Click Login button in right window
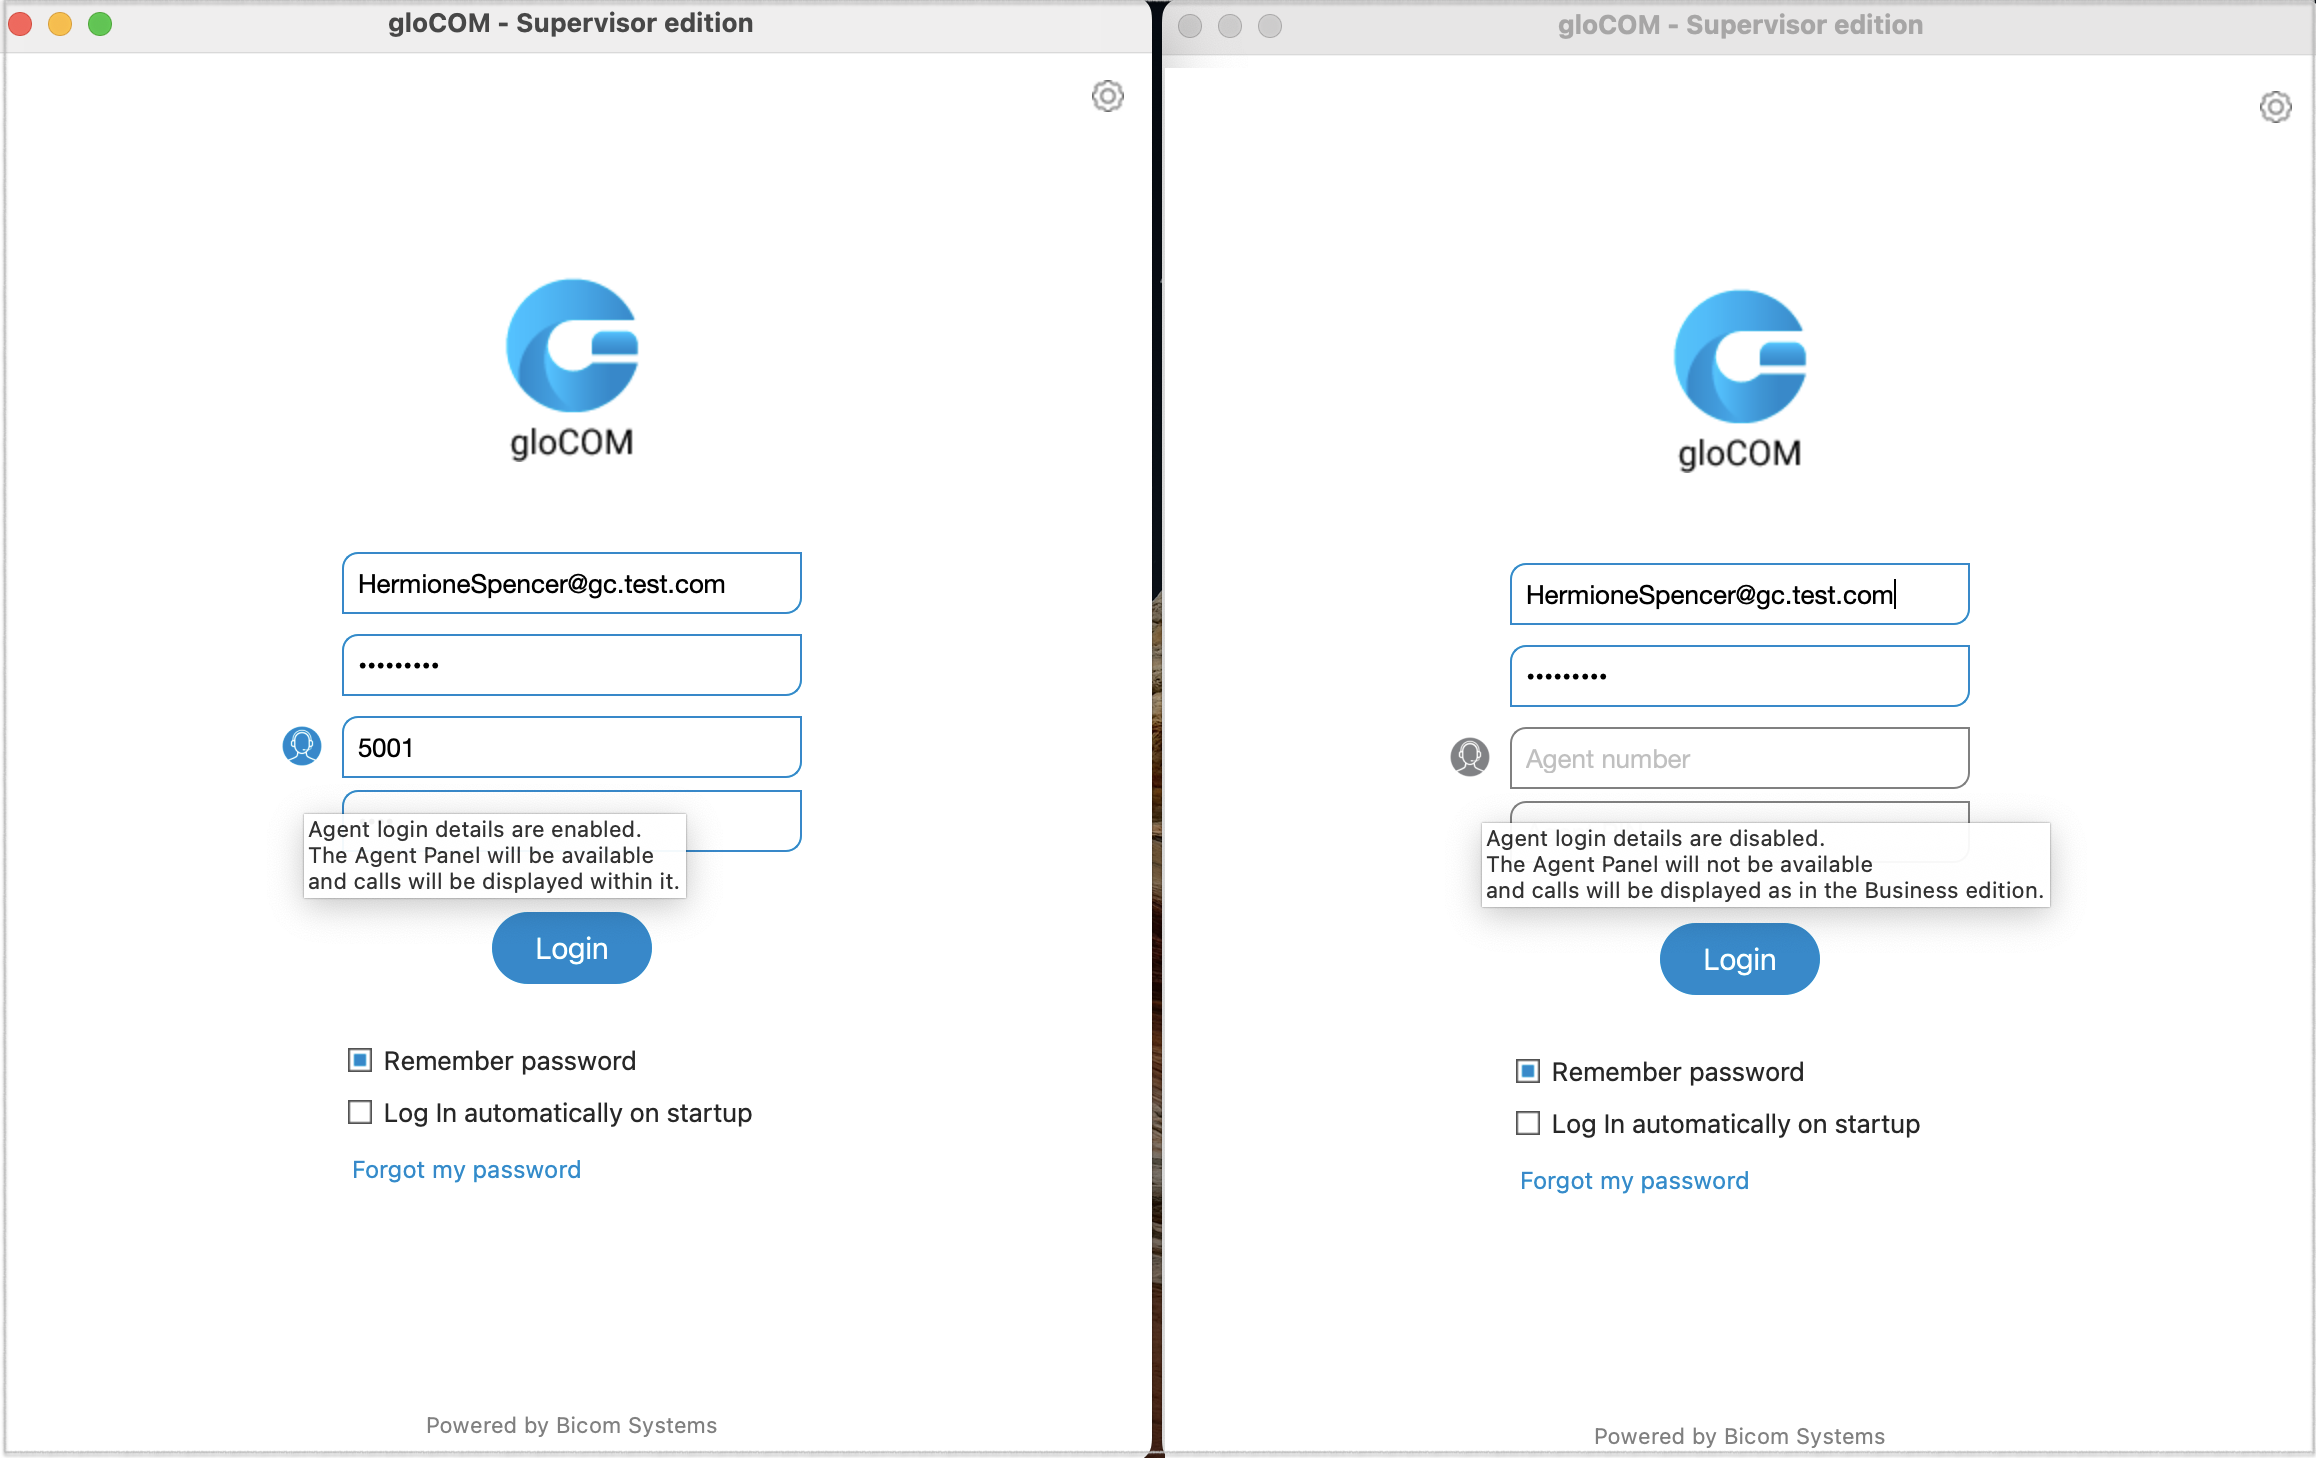The width and height of the screenshot is (2316, 1458). (1738, 959)
